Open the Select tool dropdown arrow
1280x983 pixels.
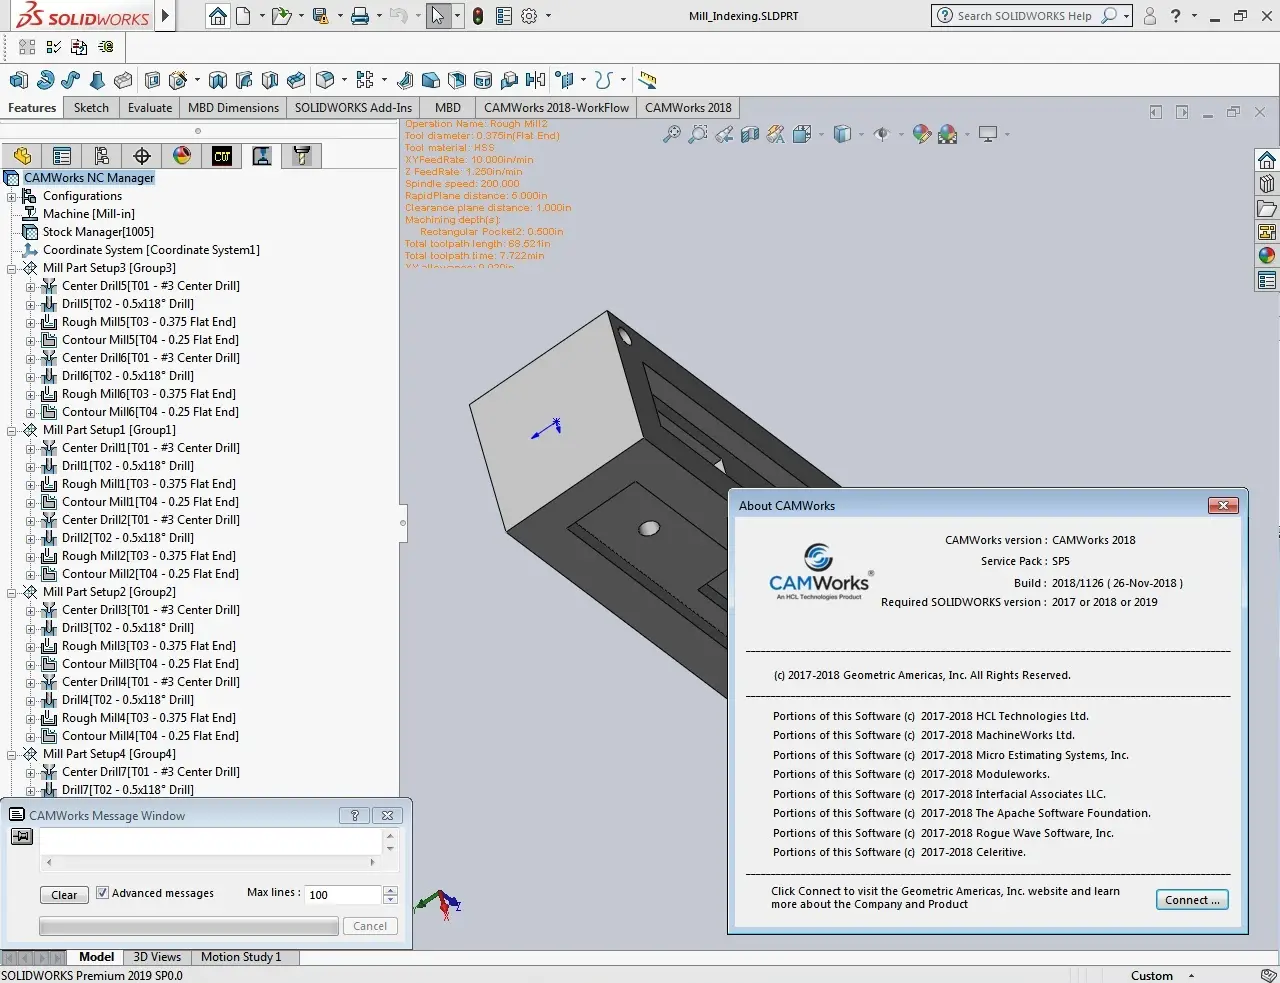(457, 16)
